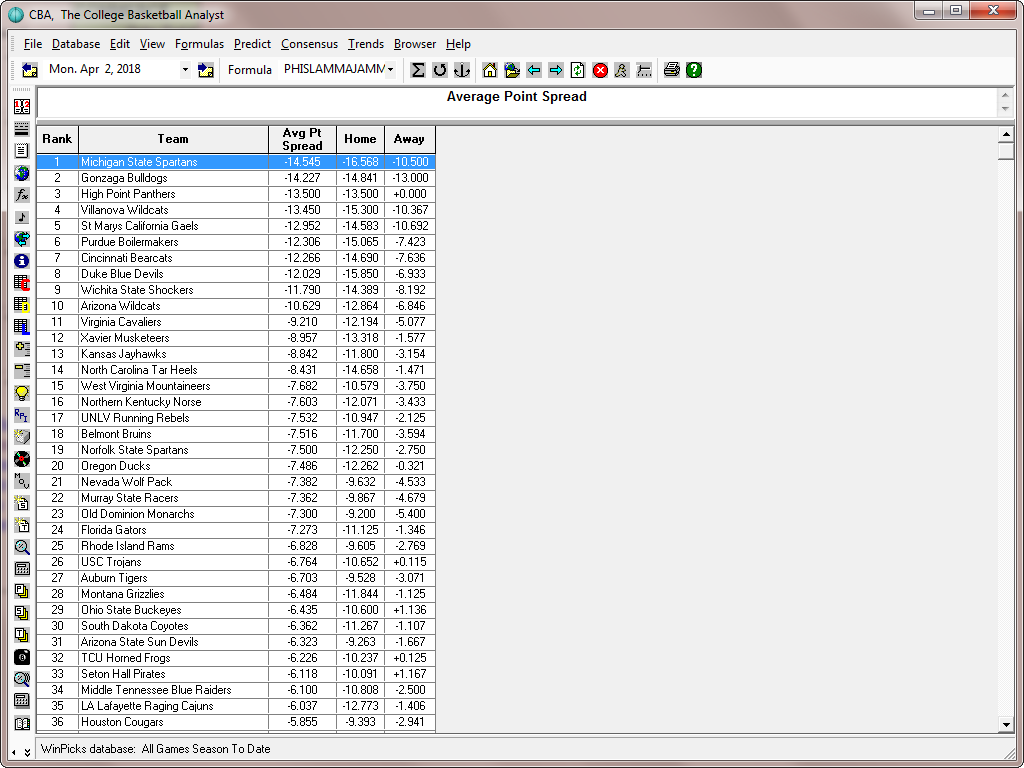The image size is (1024, 768).
Task: Click the table scrollbar down arrow
Action: point(1006,724)
